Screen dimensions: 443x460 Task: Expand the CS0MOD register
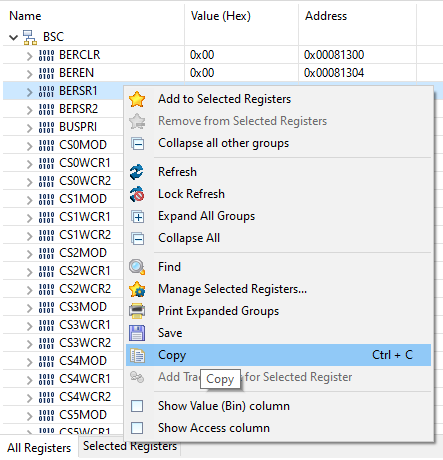pyautogui.click(x=29, y=145)
